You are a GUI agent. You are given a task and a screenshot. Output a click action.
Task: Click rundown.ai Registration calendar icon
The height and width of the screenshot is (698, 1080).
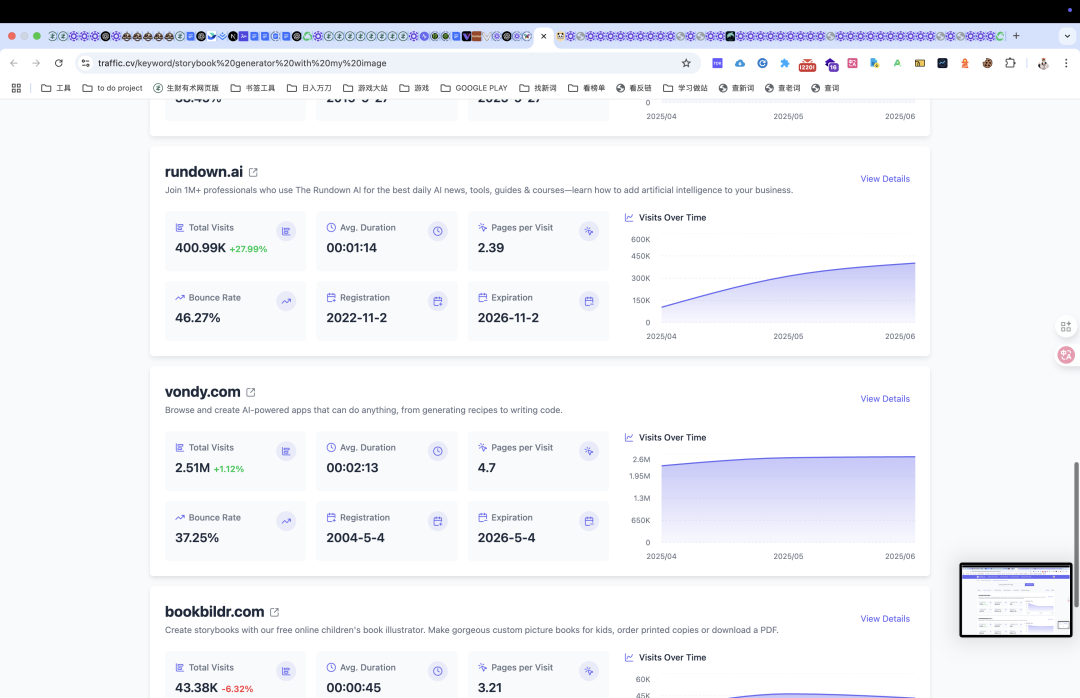pos(437,301)
